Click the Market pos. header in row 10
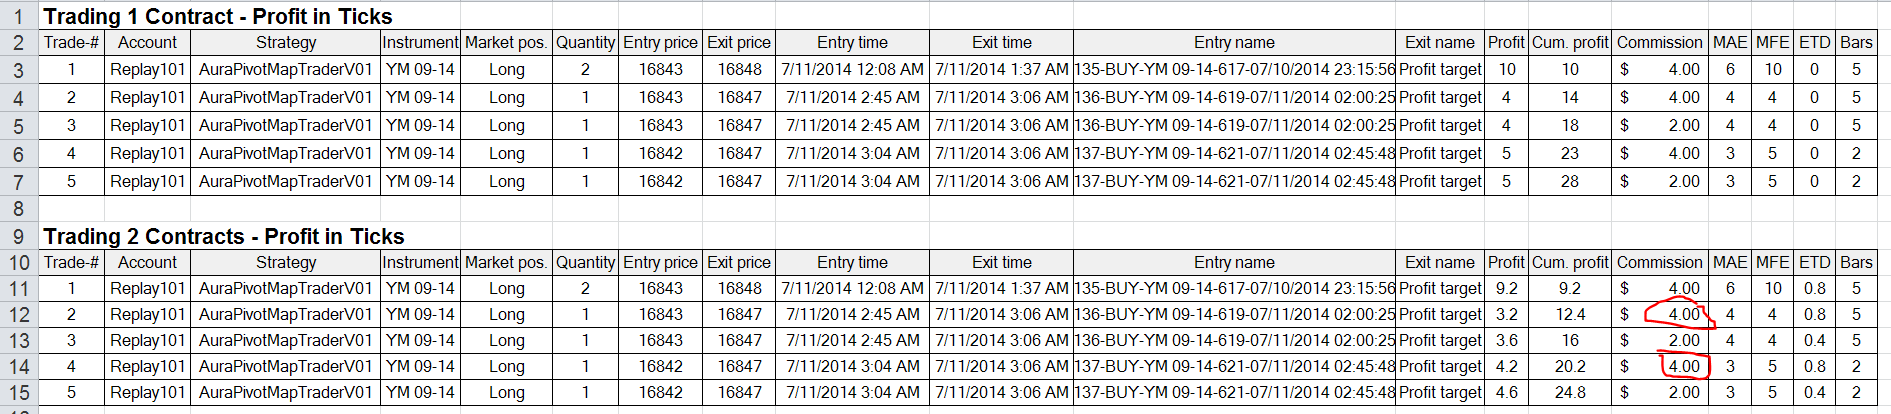 [506, 262]
